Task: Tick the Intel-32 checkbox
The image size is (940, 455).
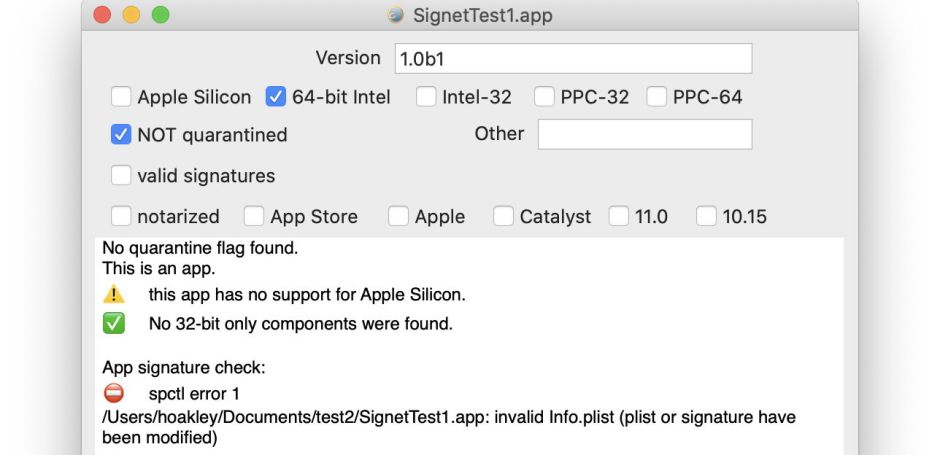Action: (x=426, y=97)
